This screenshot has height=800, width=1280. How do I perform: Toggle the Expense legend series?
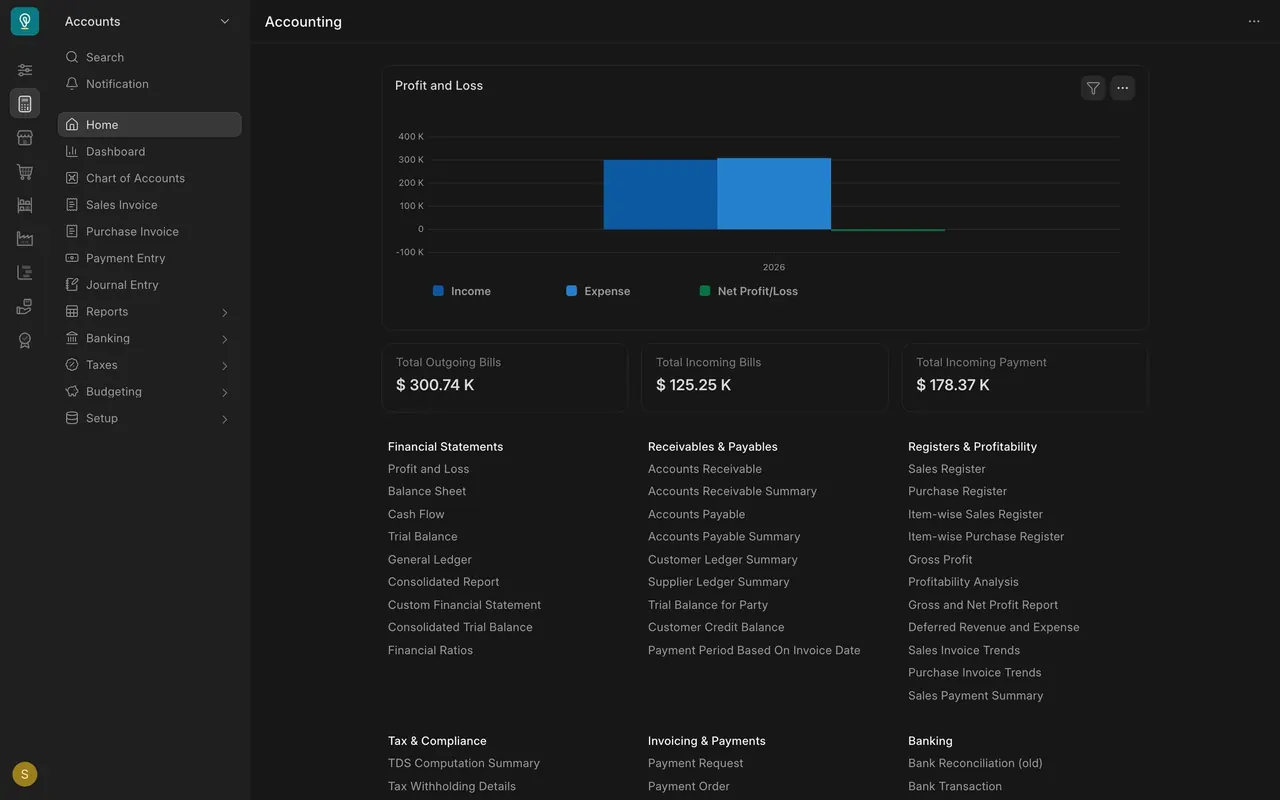pyautogui.click(x=598, y=291)
